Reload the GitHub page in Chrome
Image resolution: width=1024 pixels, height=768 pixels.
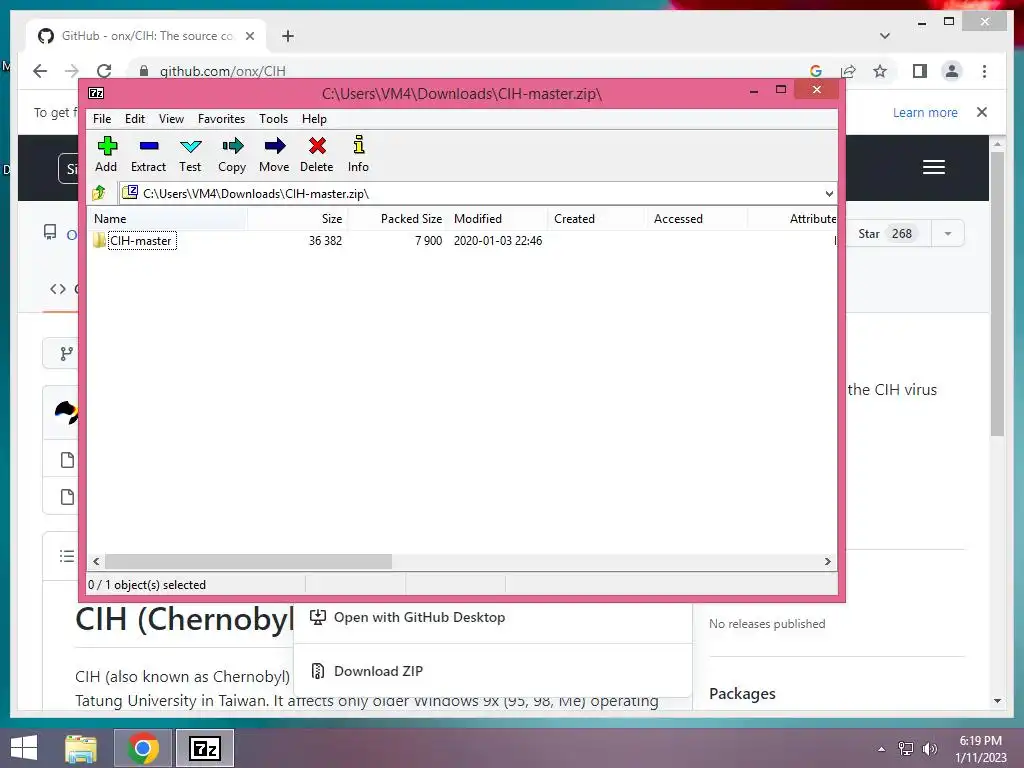point(104,71)
